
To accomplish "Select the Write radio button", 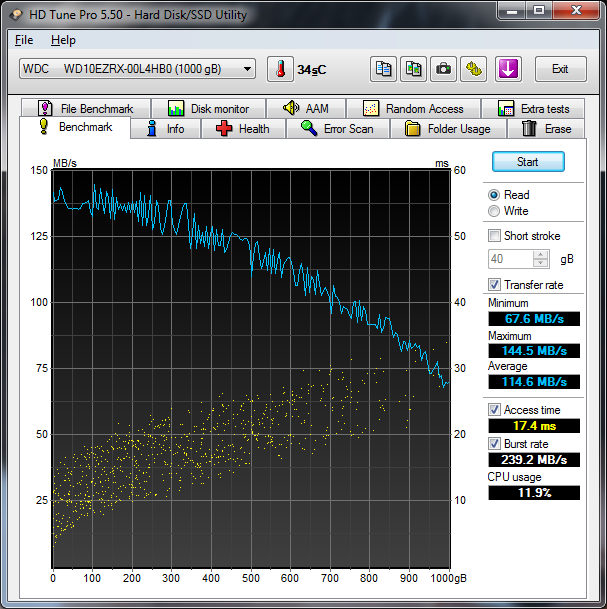I will (494, 211).
